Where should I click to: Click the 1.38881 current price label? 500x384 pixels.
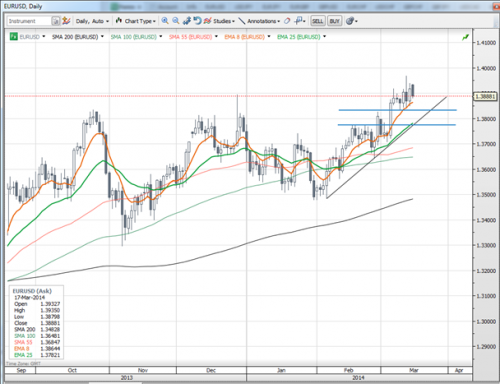(x=485, y=96)
